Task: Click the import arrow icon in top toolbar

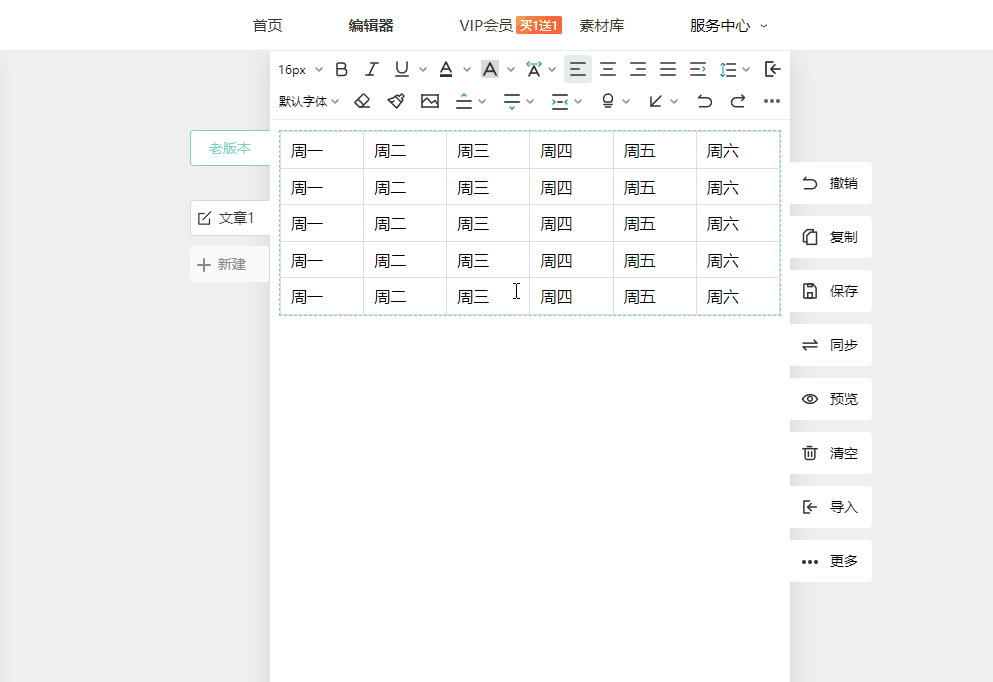Action: (773, 69)
